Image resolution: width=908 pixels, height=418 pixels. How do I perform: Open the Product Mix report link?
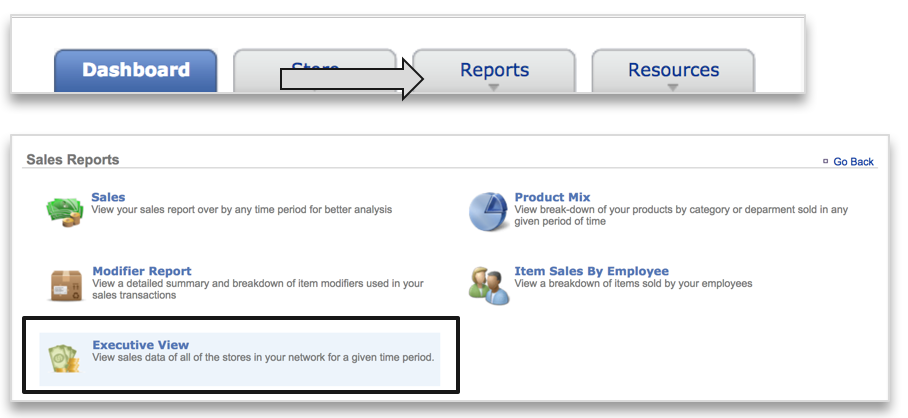[552, 197]
